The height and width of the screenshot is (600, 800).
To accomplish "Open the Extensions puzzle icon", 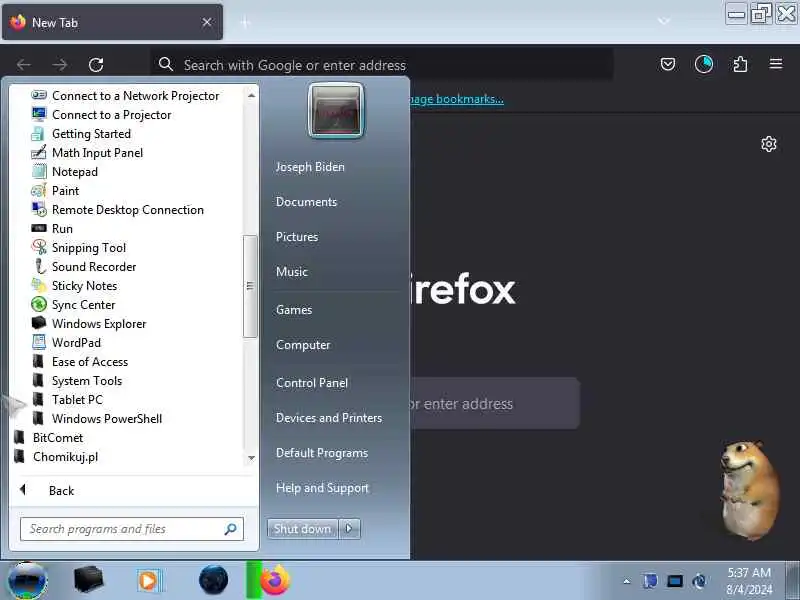I will coord(740,64).
